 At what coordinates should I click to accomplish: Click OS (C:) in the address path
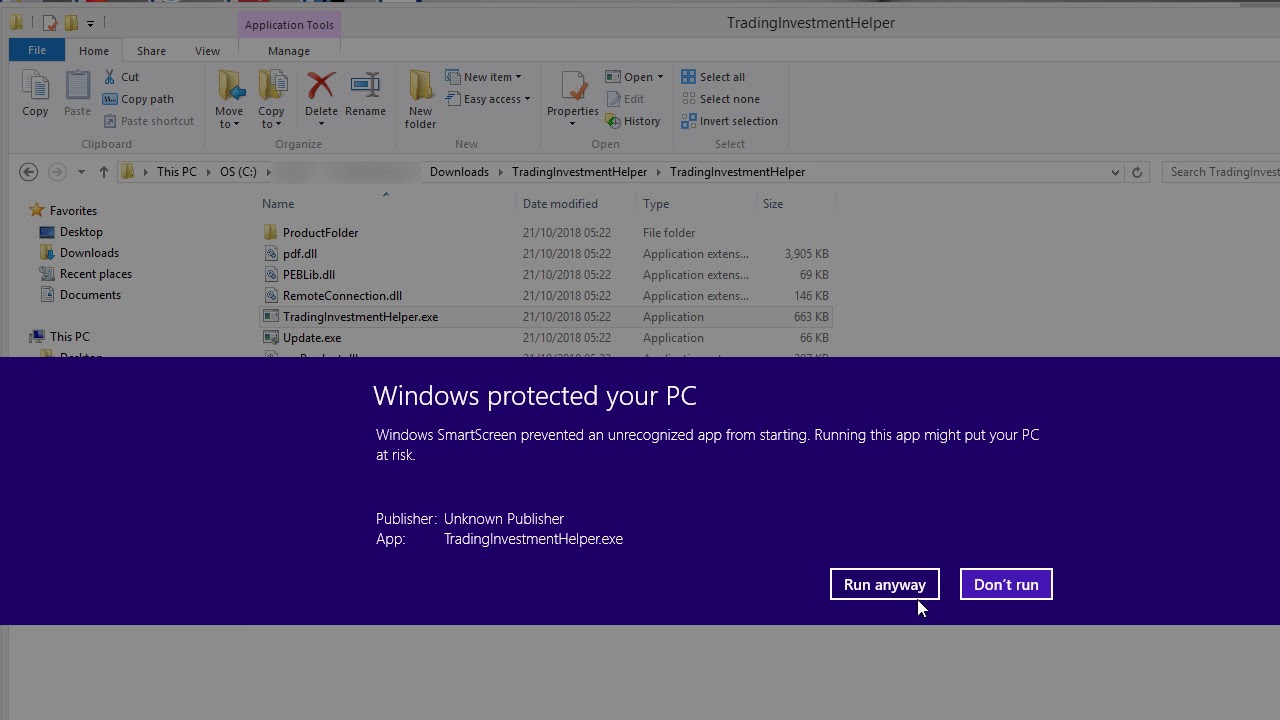[238, 172]
